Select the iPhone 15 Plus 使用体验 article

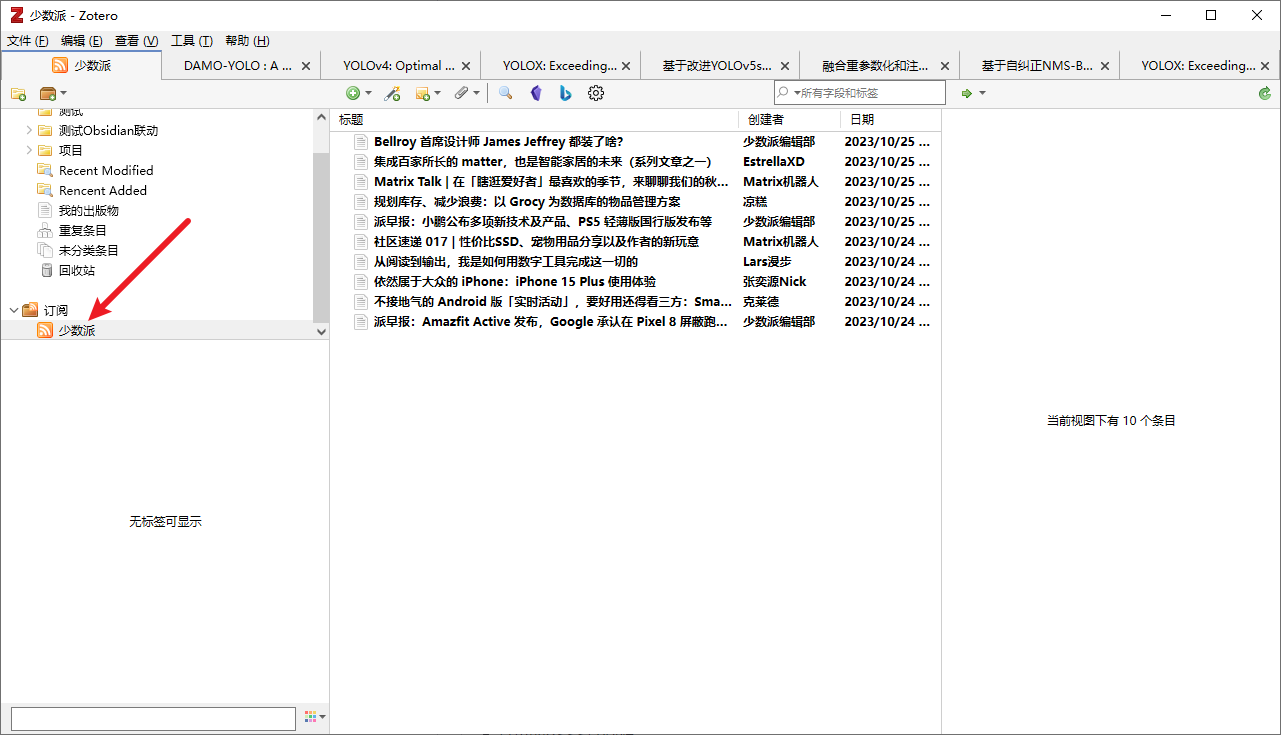click(x=635, y=281)
